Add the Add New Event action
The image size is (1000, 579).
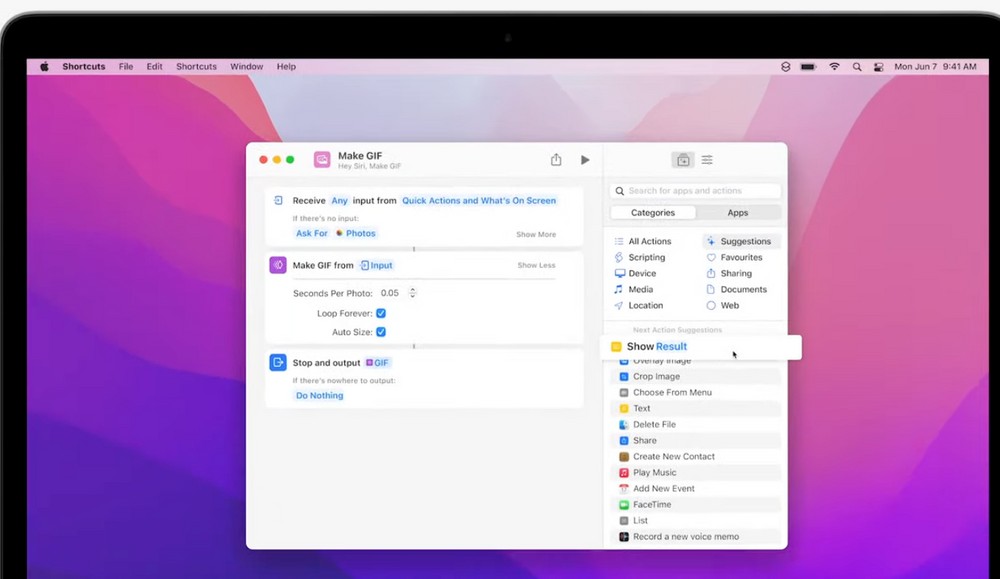(695, 488)
